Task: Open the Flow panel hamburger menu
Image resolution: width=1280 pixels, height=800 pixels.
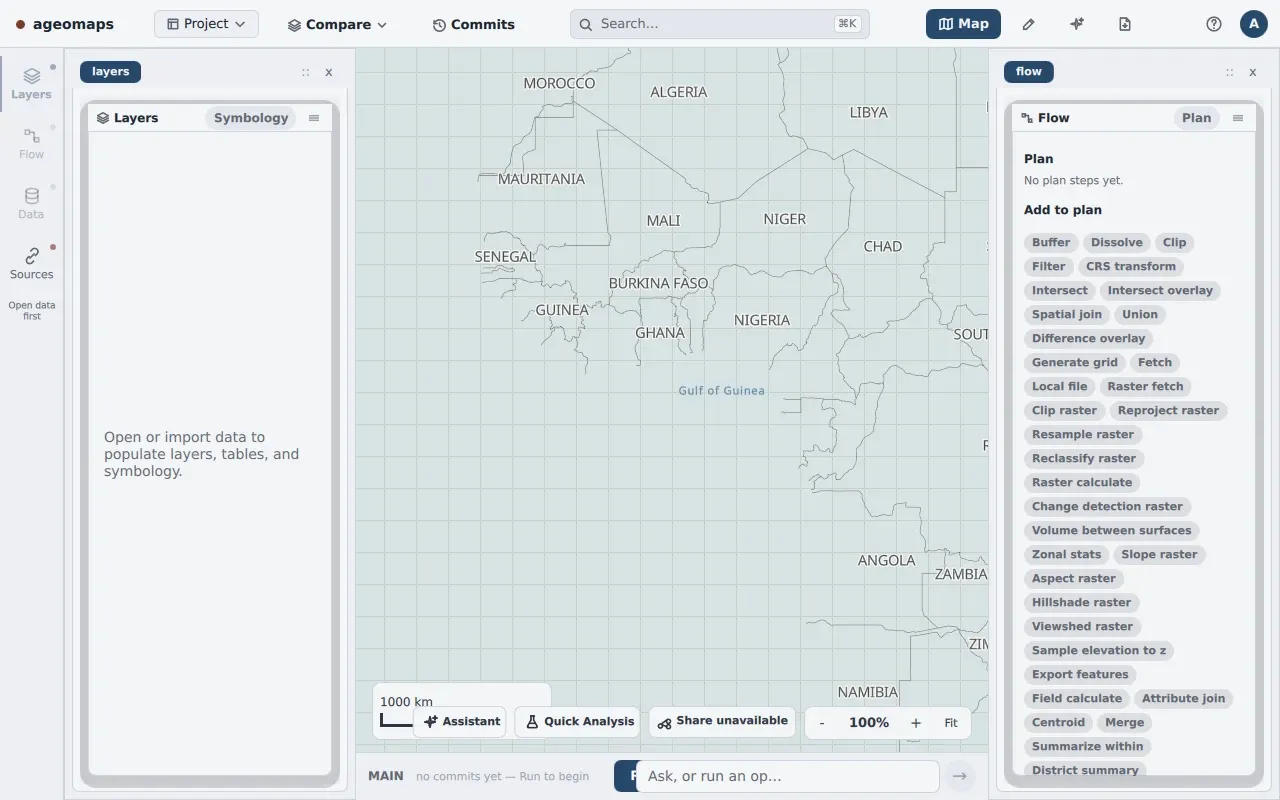Action: (x=1238, y=118)
